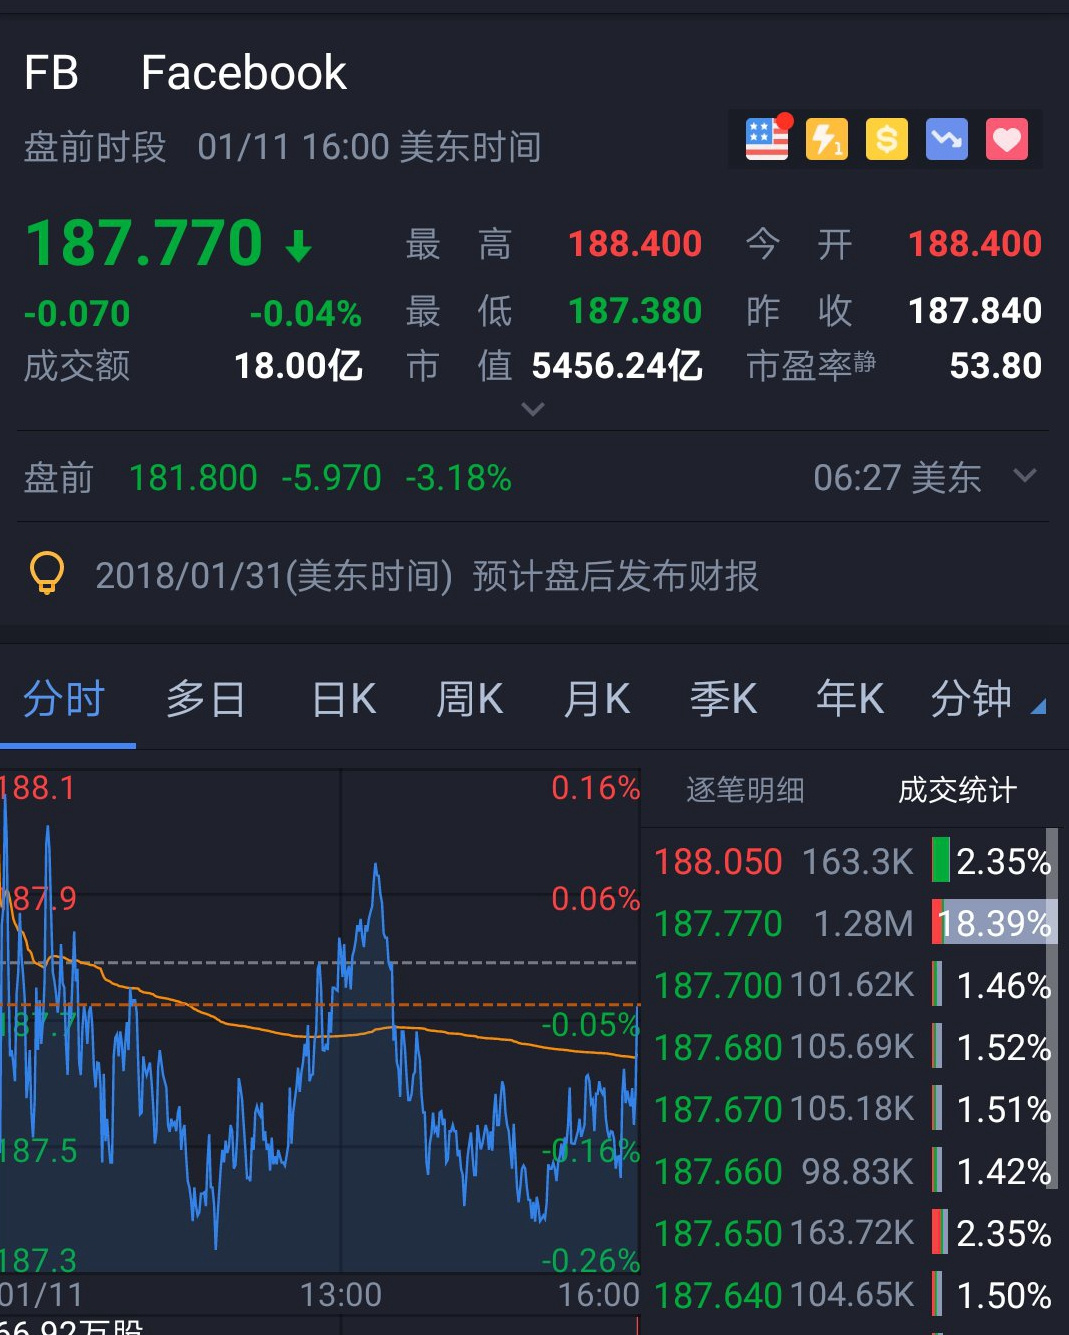Tap the Facebook stock name title
Screen dimensions: 1069x1335
pos(244,73)
